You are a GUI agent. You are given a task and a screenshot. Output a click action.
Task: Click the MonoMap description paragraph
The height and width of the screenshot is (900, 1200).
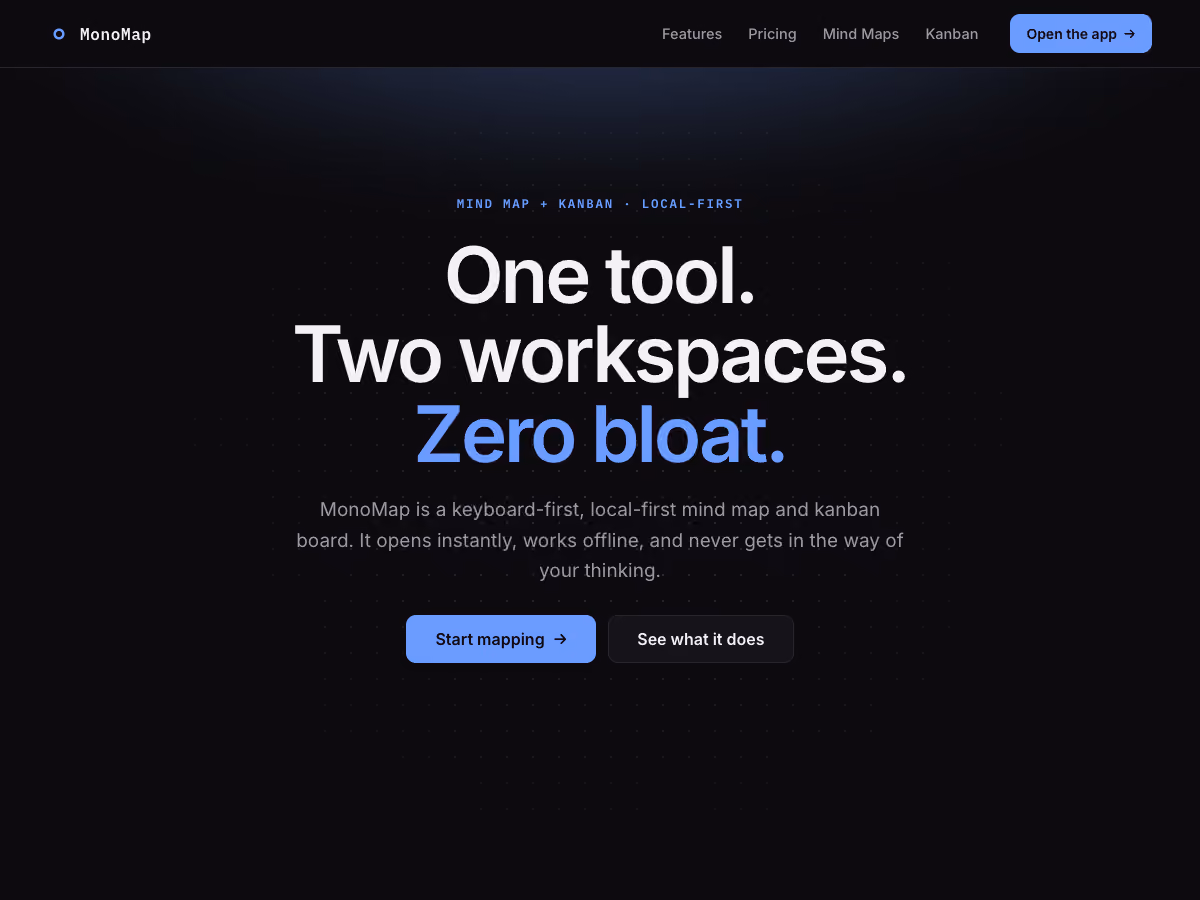[x=600, y=540]
